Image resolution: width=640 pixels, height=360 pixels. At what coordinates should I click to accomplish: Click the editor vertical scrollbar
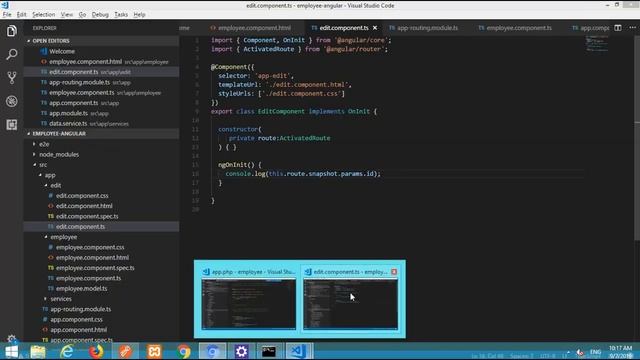[637, 139]
